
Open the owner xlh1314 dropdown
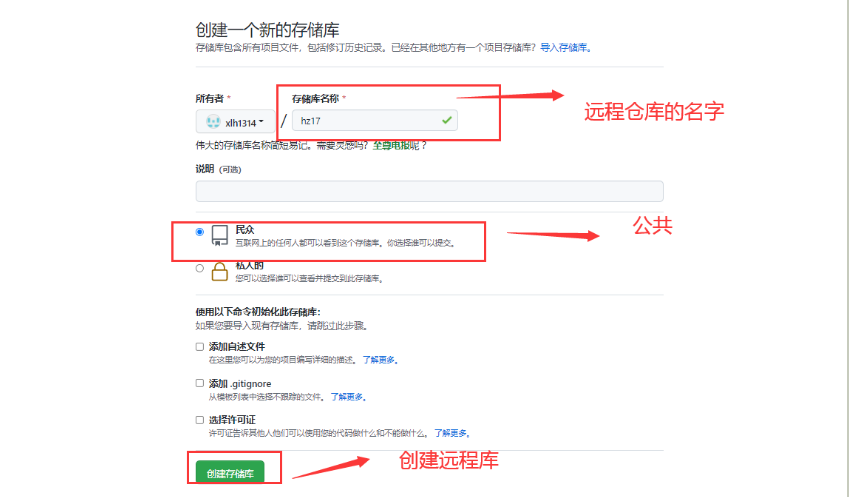(x=236, y=122)
